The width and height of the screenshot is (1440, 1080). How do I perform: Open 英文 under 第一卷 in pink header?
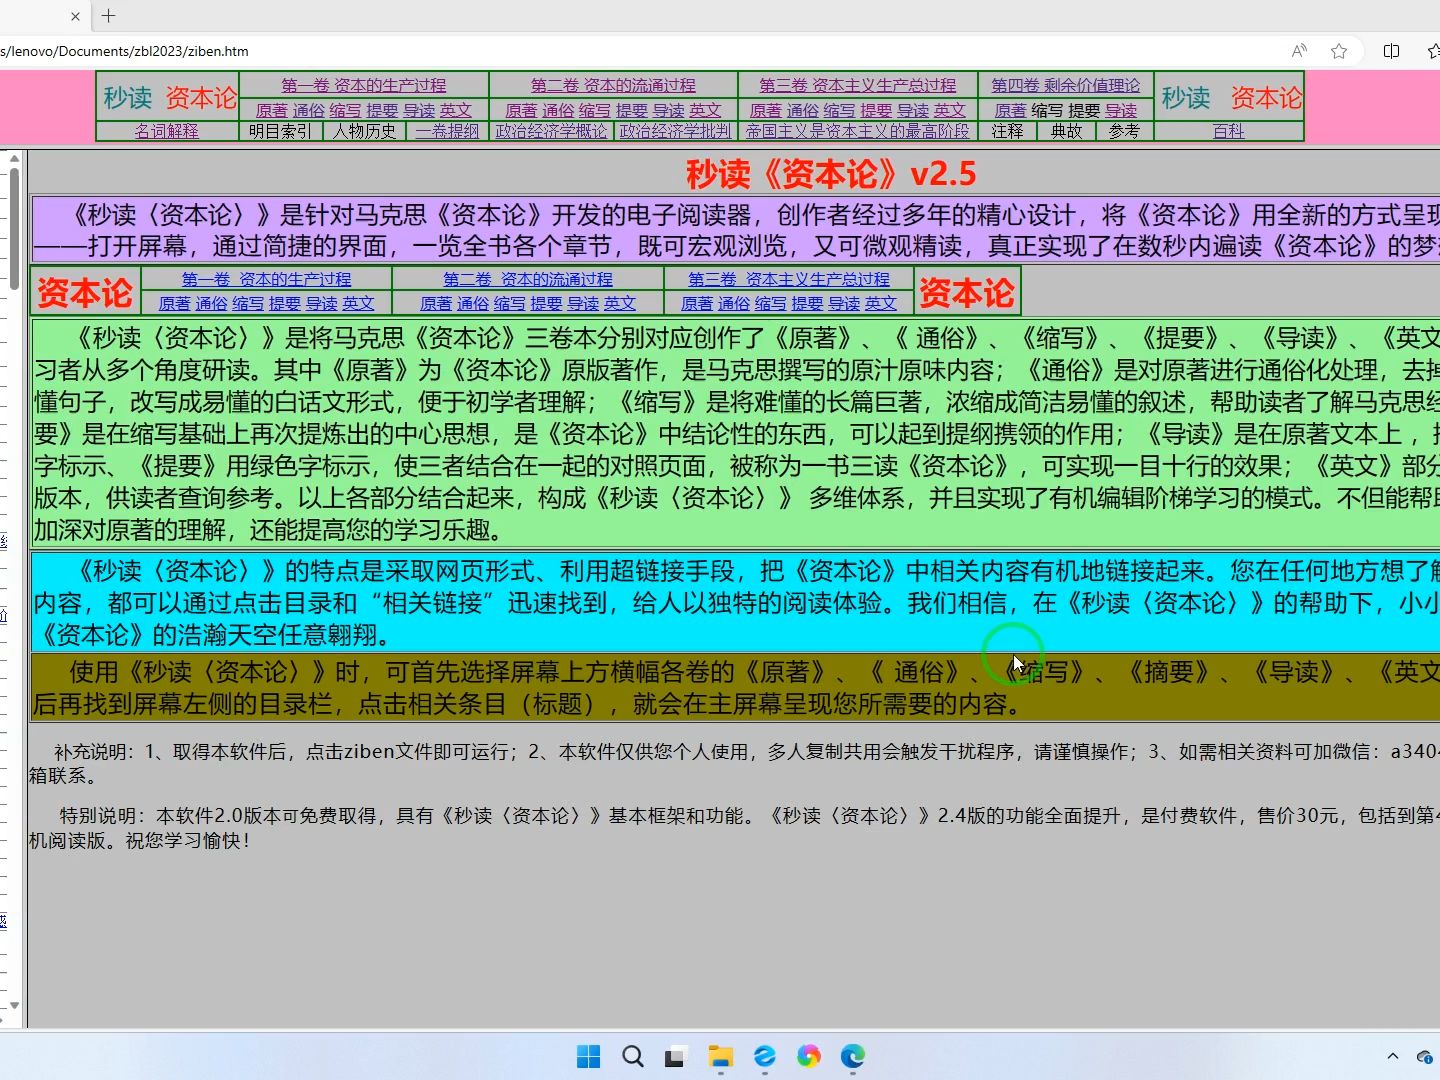point(456,110)
